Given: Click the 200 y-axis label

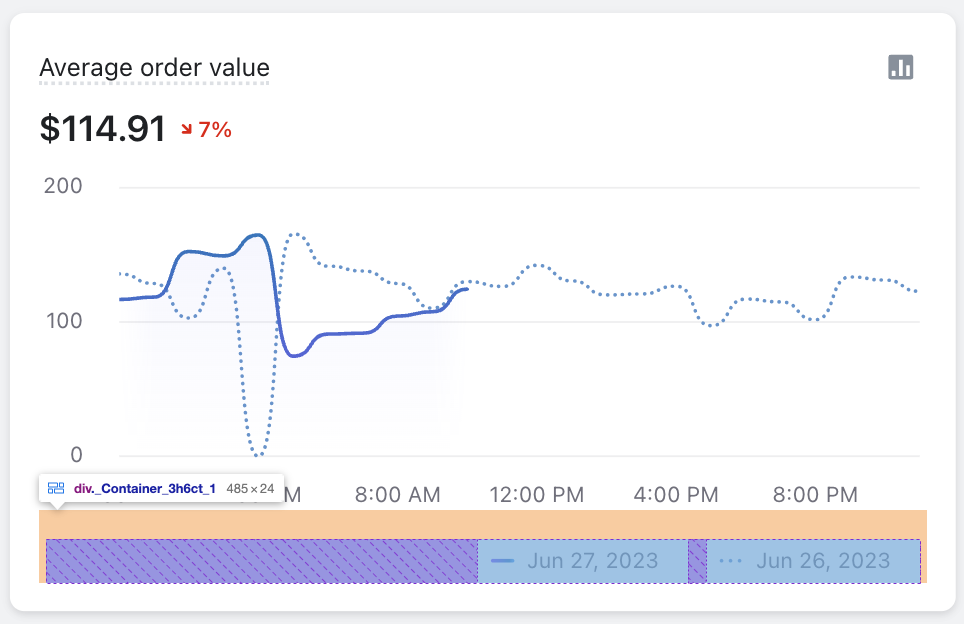Looking at the screenshot, I should pos(62,186).
